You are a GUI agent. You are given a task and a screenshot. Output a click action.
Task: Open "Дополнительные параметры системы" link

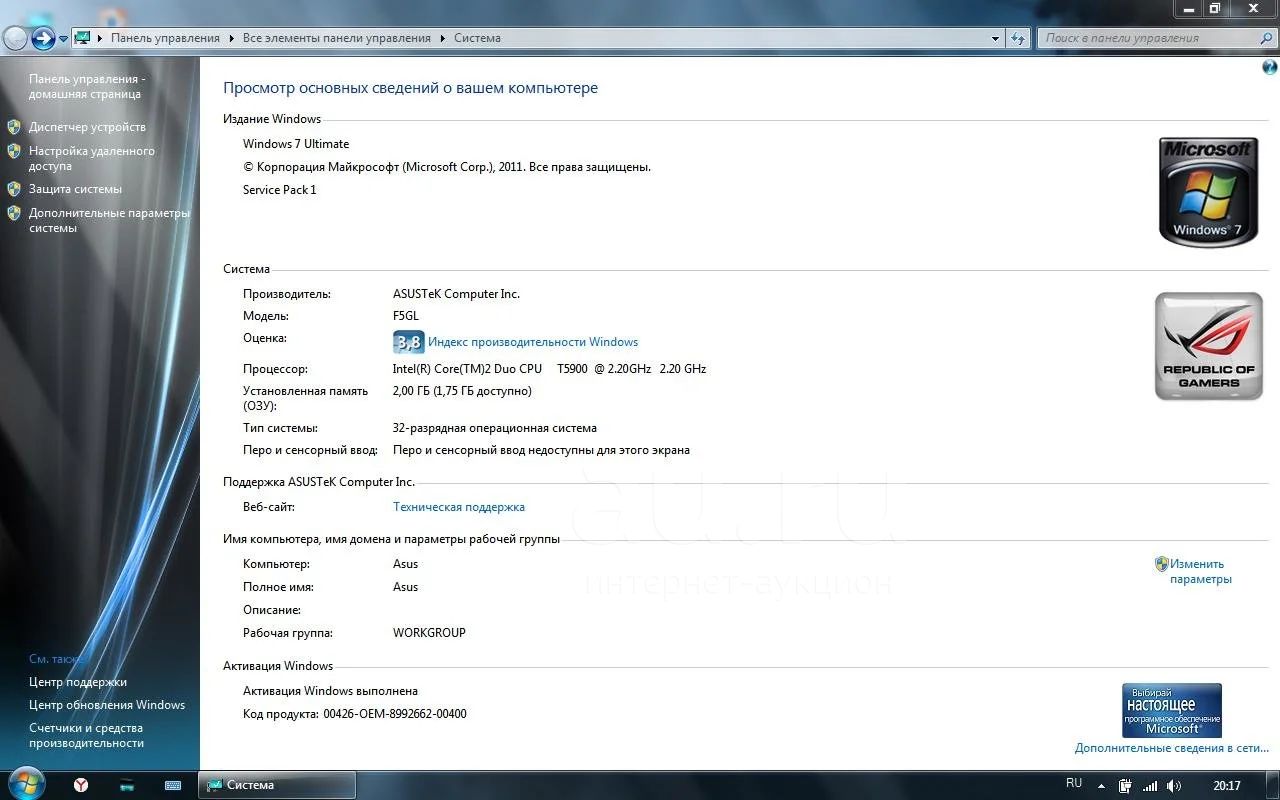click(109, 220)
